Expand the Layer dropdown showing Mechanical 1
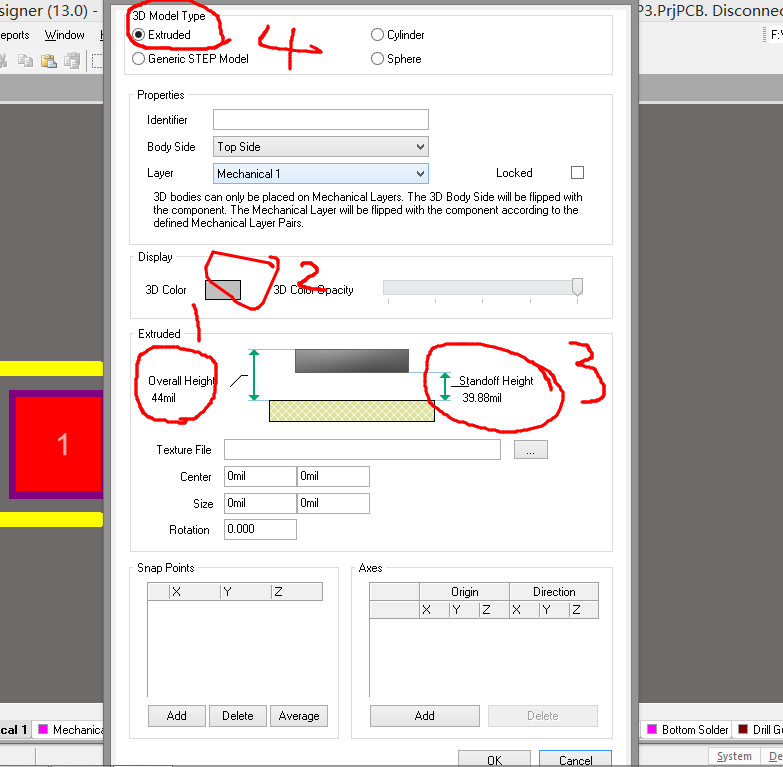 pyautogui.click(x=321, y=174)
